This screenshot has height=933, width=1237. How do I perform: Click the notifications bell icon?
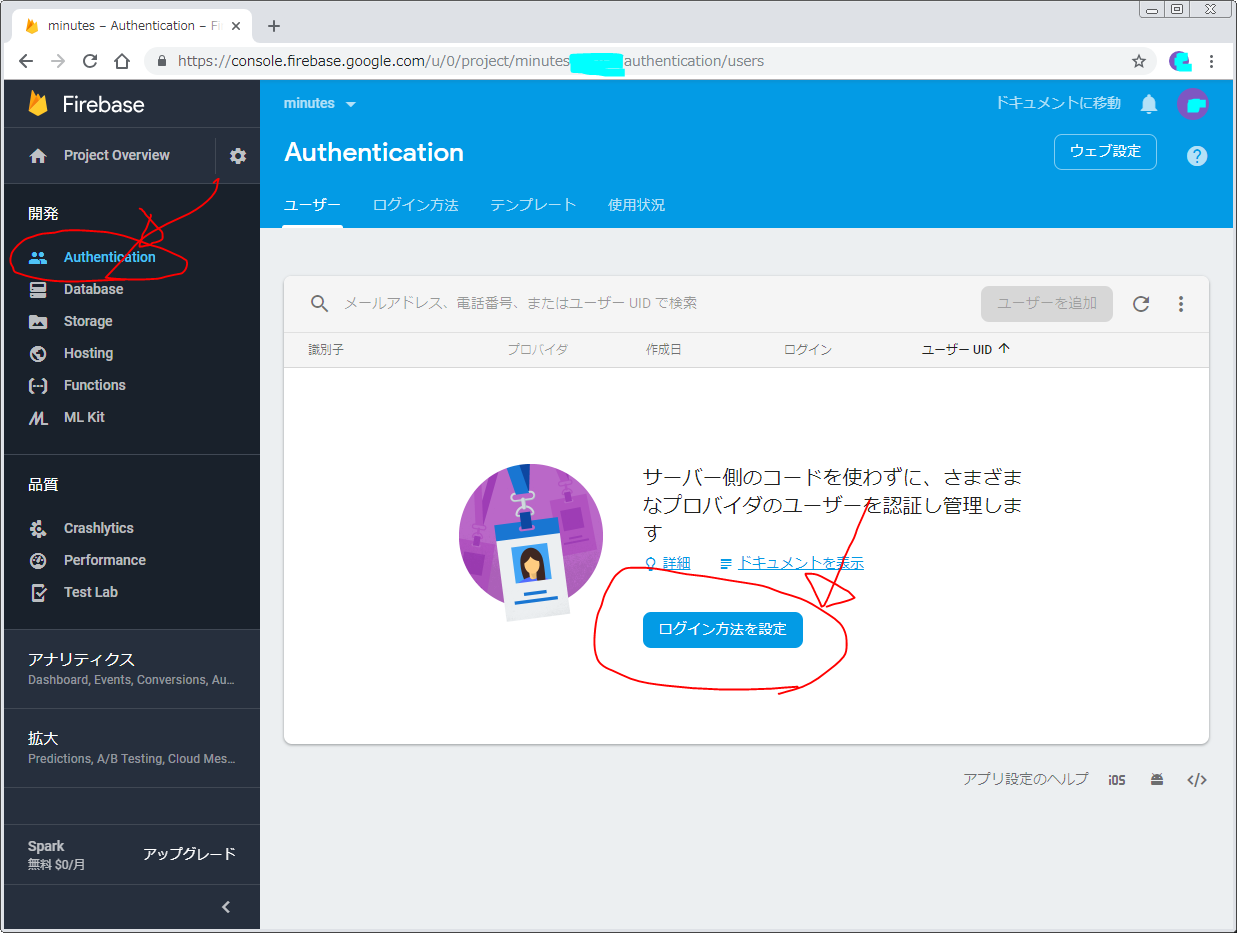click(x=1149, y=104)
